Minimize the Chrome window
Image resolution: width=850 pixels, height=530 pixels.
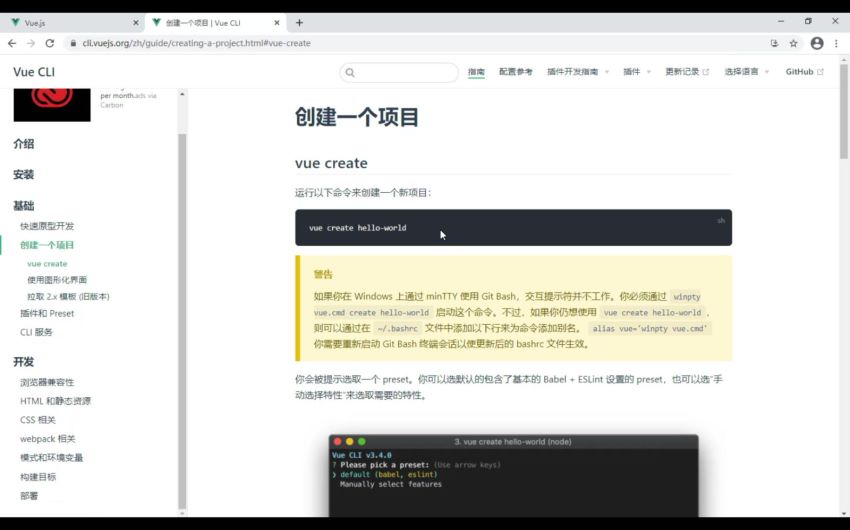click(x=781, y=21)
